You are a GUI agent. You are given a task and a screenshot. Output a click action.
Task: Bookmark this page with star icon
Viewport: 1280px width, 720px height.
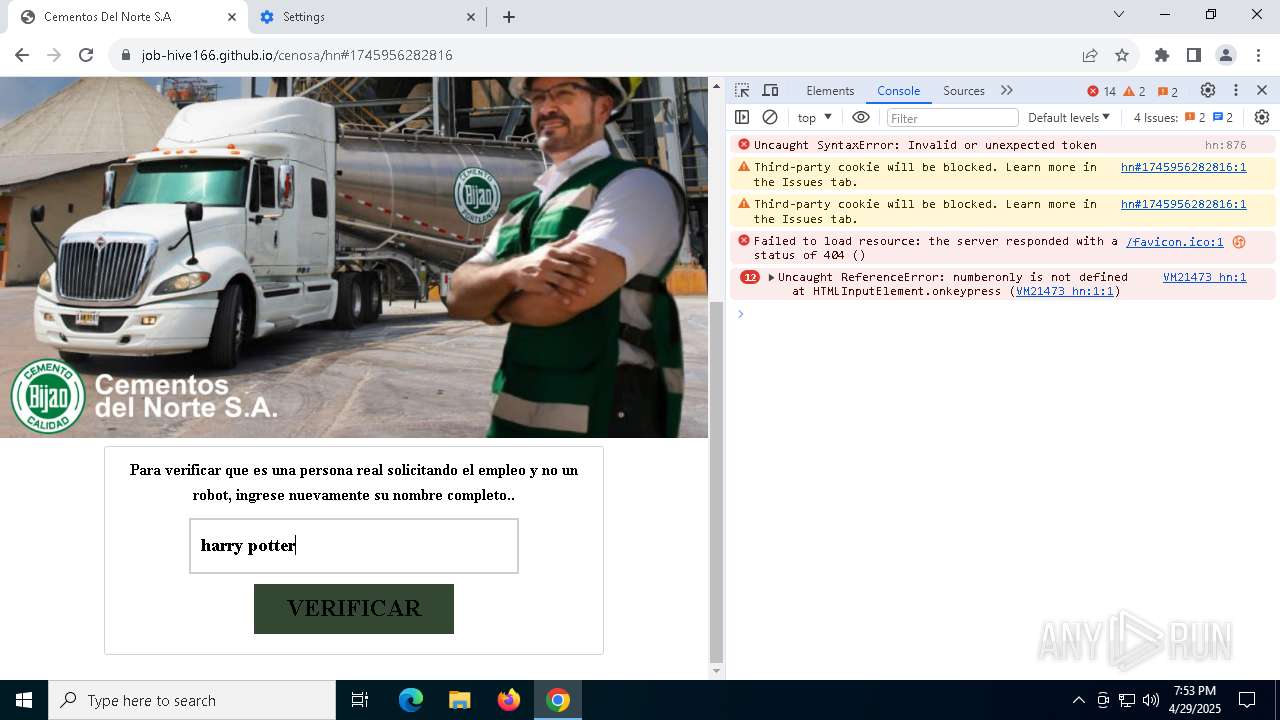tap(1122, 55)
